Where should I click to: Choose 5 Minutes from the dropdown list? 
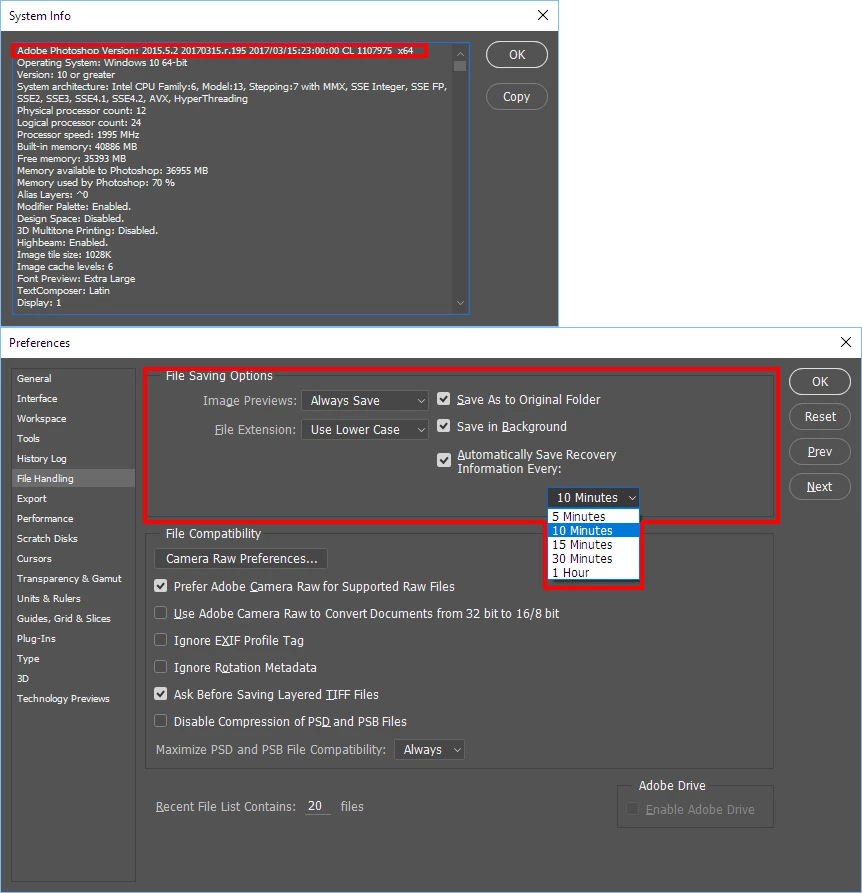593,517
